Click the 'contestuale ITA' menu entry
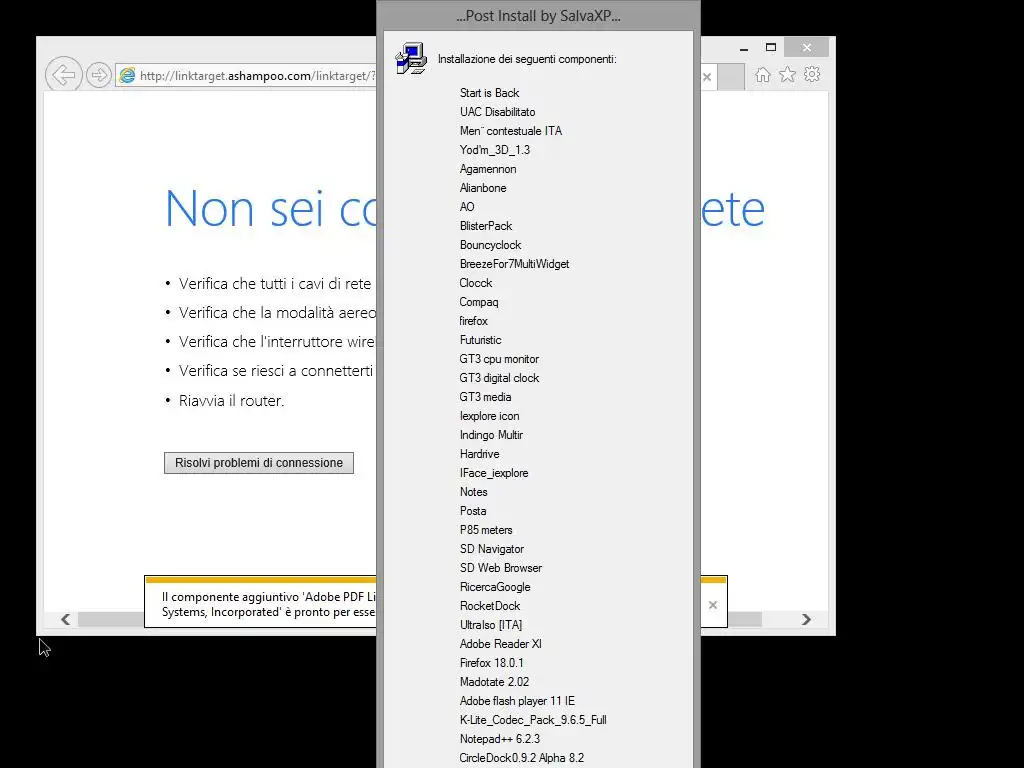 pos(510,131)
